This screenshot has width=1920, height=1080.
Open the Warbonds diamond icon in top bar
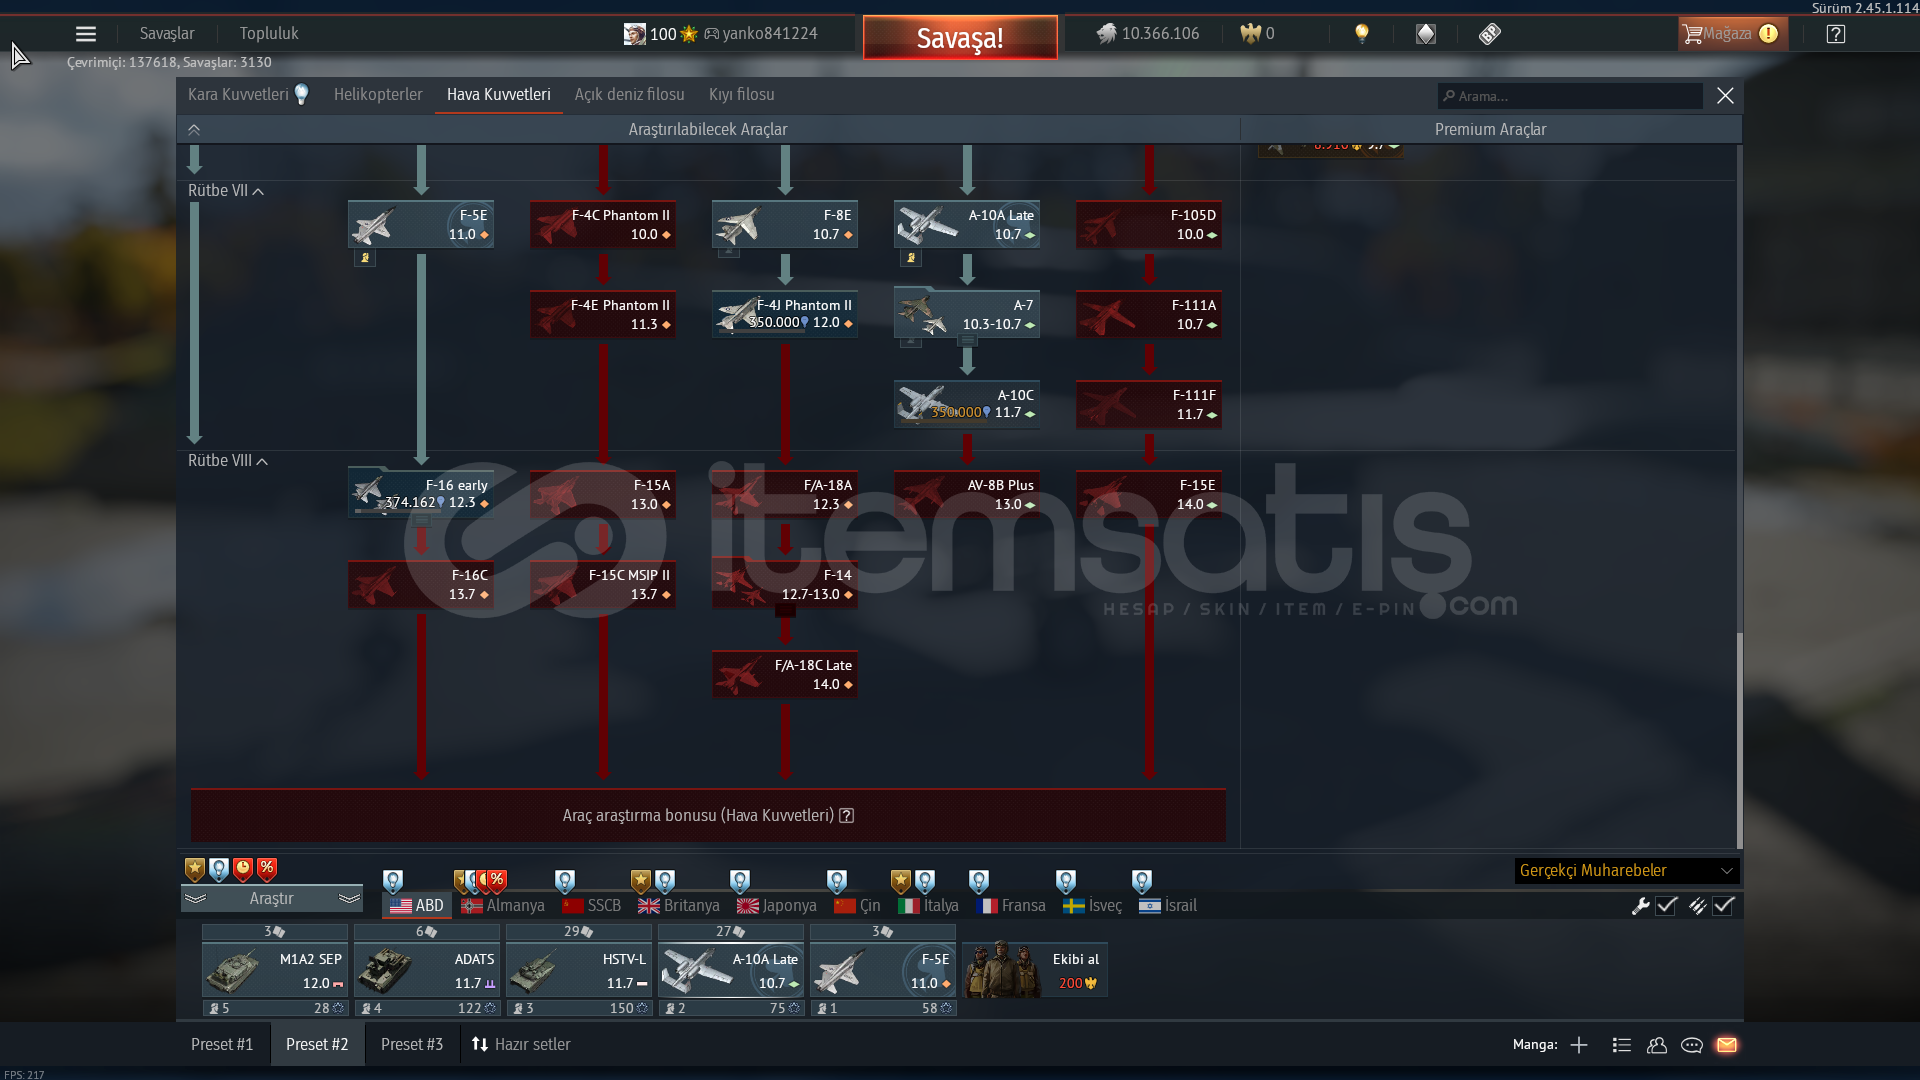[x=1426, y=34]
